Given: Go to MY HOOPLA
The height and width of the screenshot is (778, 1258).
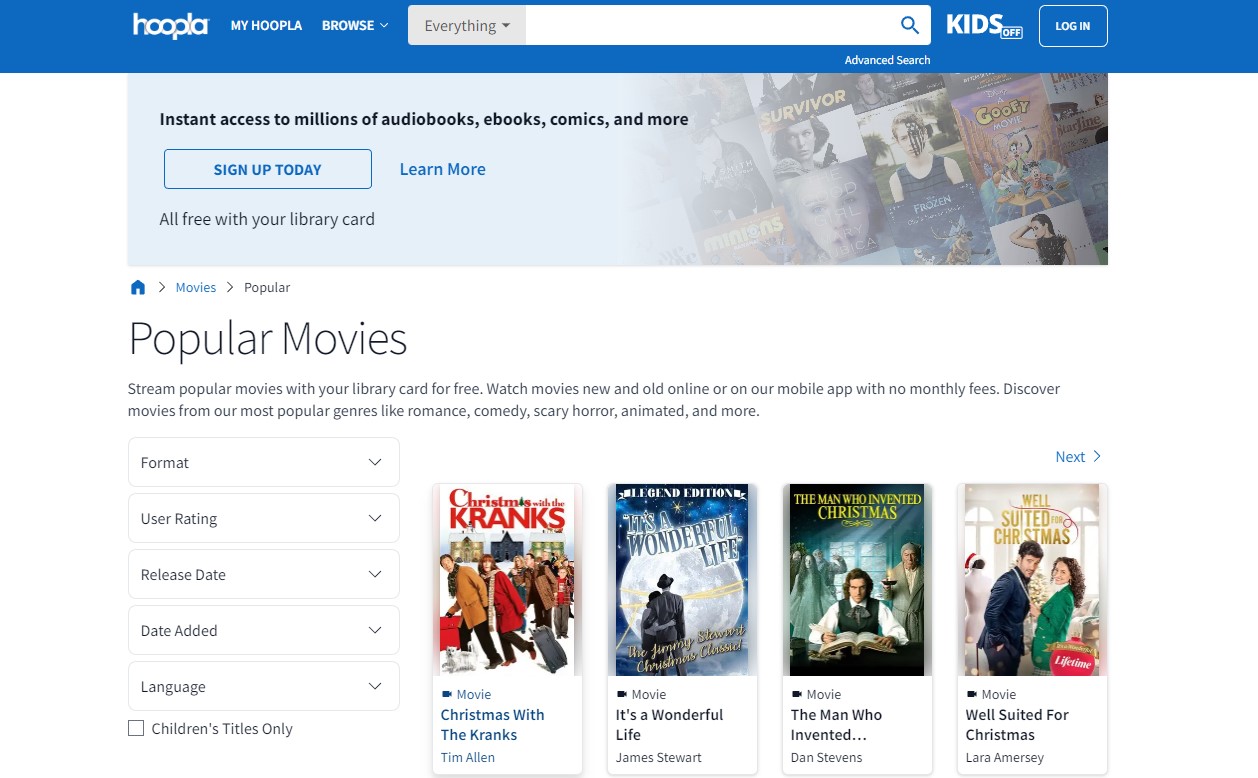Looking at the screenshot, I should (266, 26).
